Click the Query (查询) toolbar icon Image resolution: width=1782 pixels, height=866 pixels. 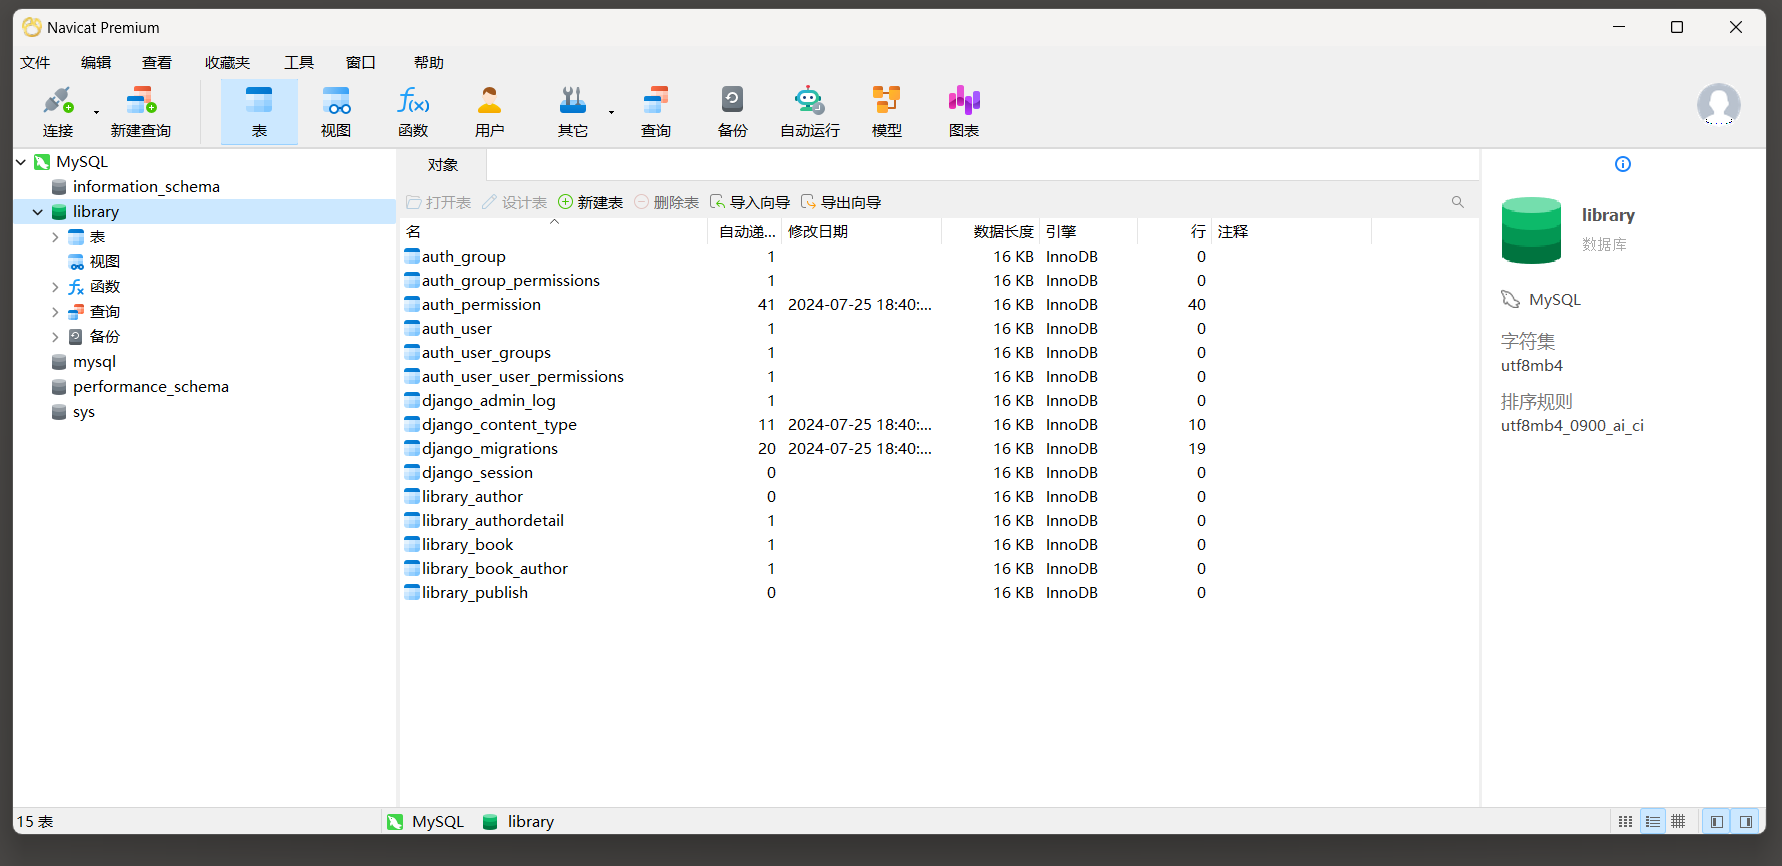pyautogui.click(x=656, y=112)
